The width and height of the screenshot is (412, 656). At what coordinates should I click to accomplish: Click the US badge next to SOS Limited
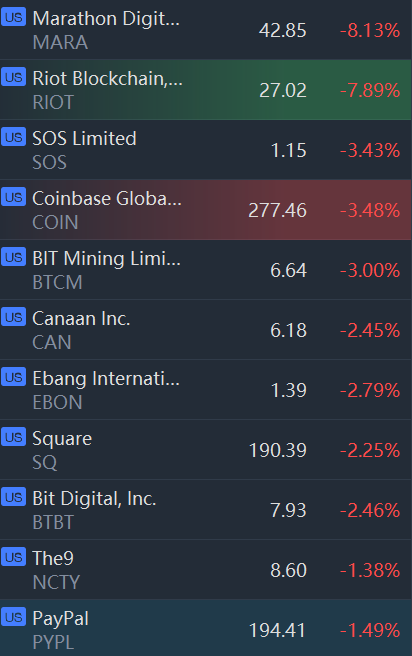13,137
